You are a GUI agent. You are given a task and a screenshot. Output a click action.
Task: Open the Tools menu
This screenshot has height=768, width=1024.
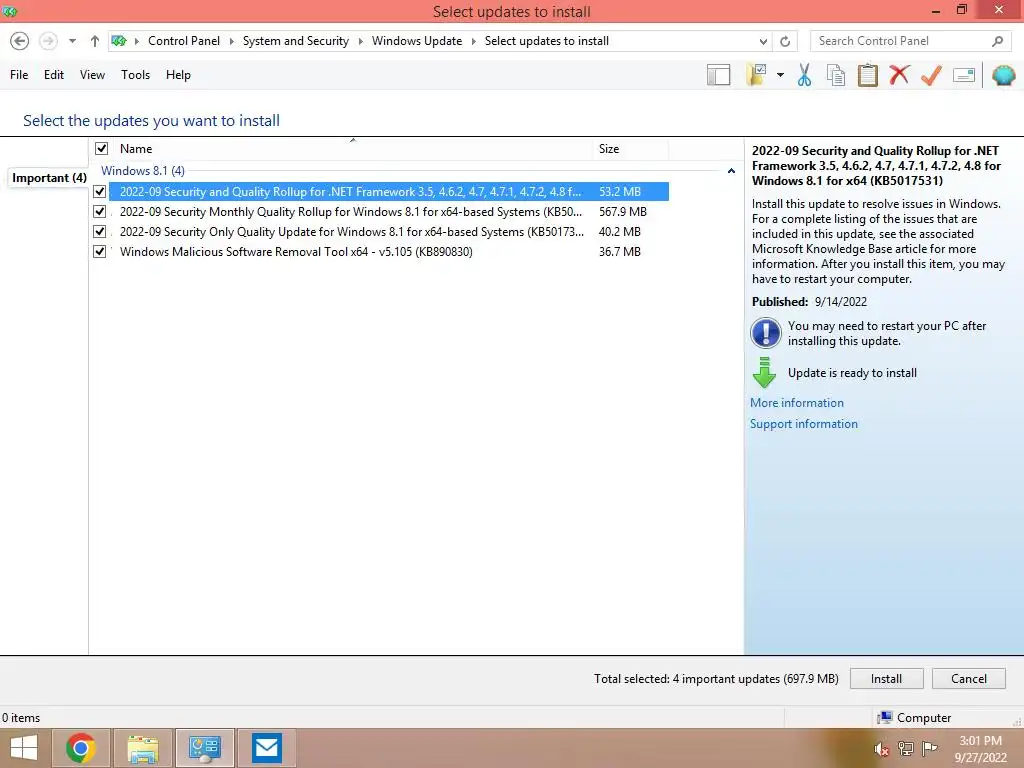(135, 75)
